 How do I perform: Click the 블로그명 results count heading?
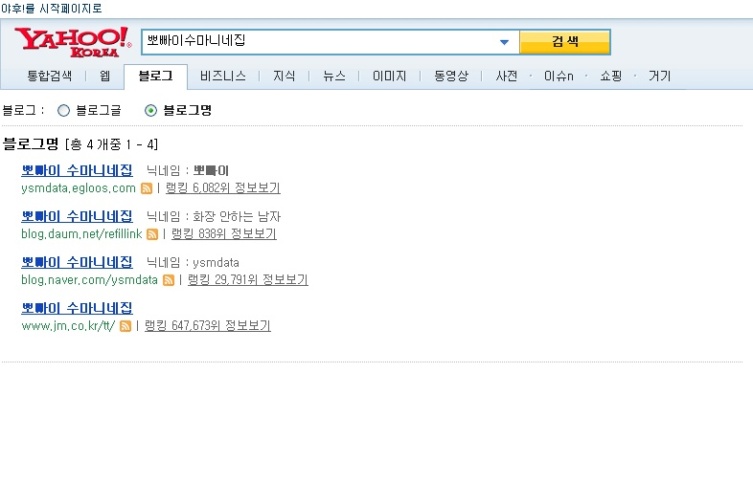click(x=80, y=144)
